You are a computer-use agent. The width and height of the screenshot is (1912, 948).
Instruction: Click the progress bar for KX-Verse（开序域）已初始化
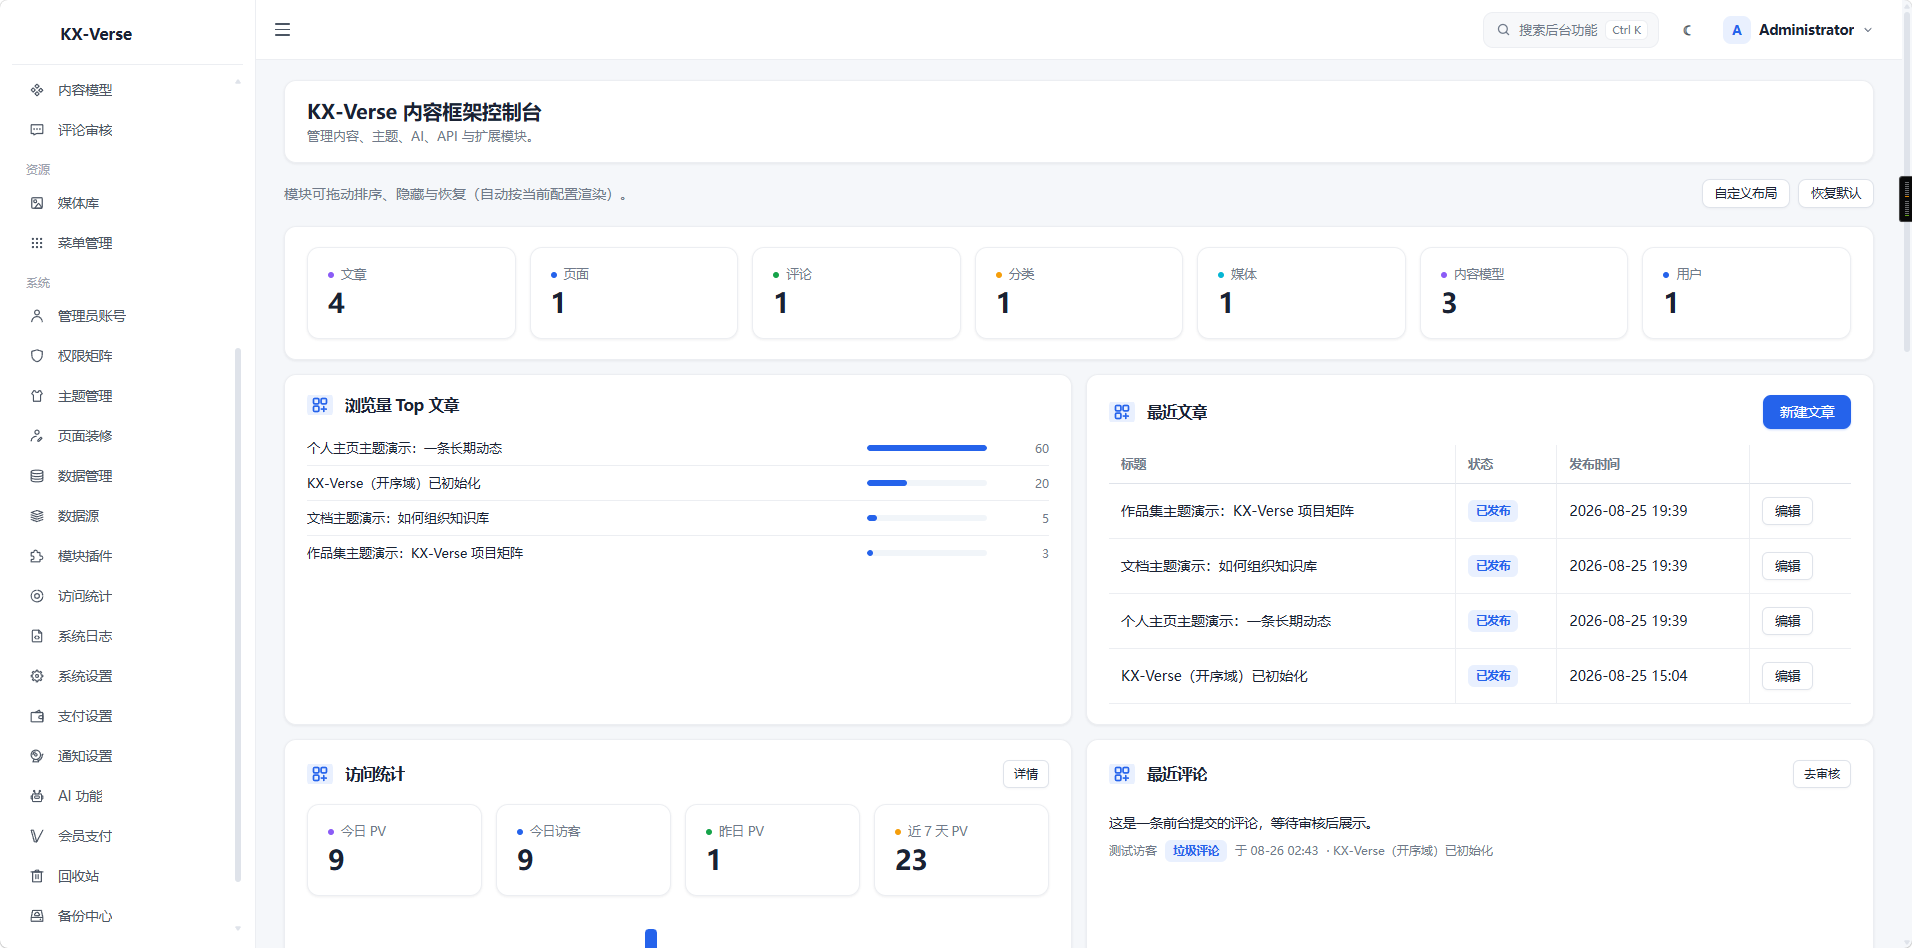tap(926, 483)
